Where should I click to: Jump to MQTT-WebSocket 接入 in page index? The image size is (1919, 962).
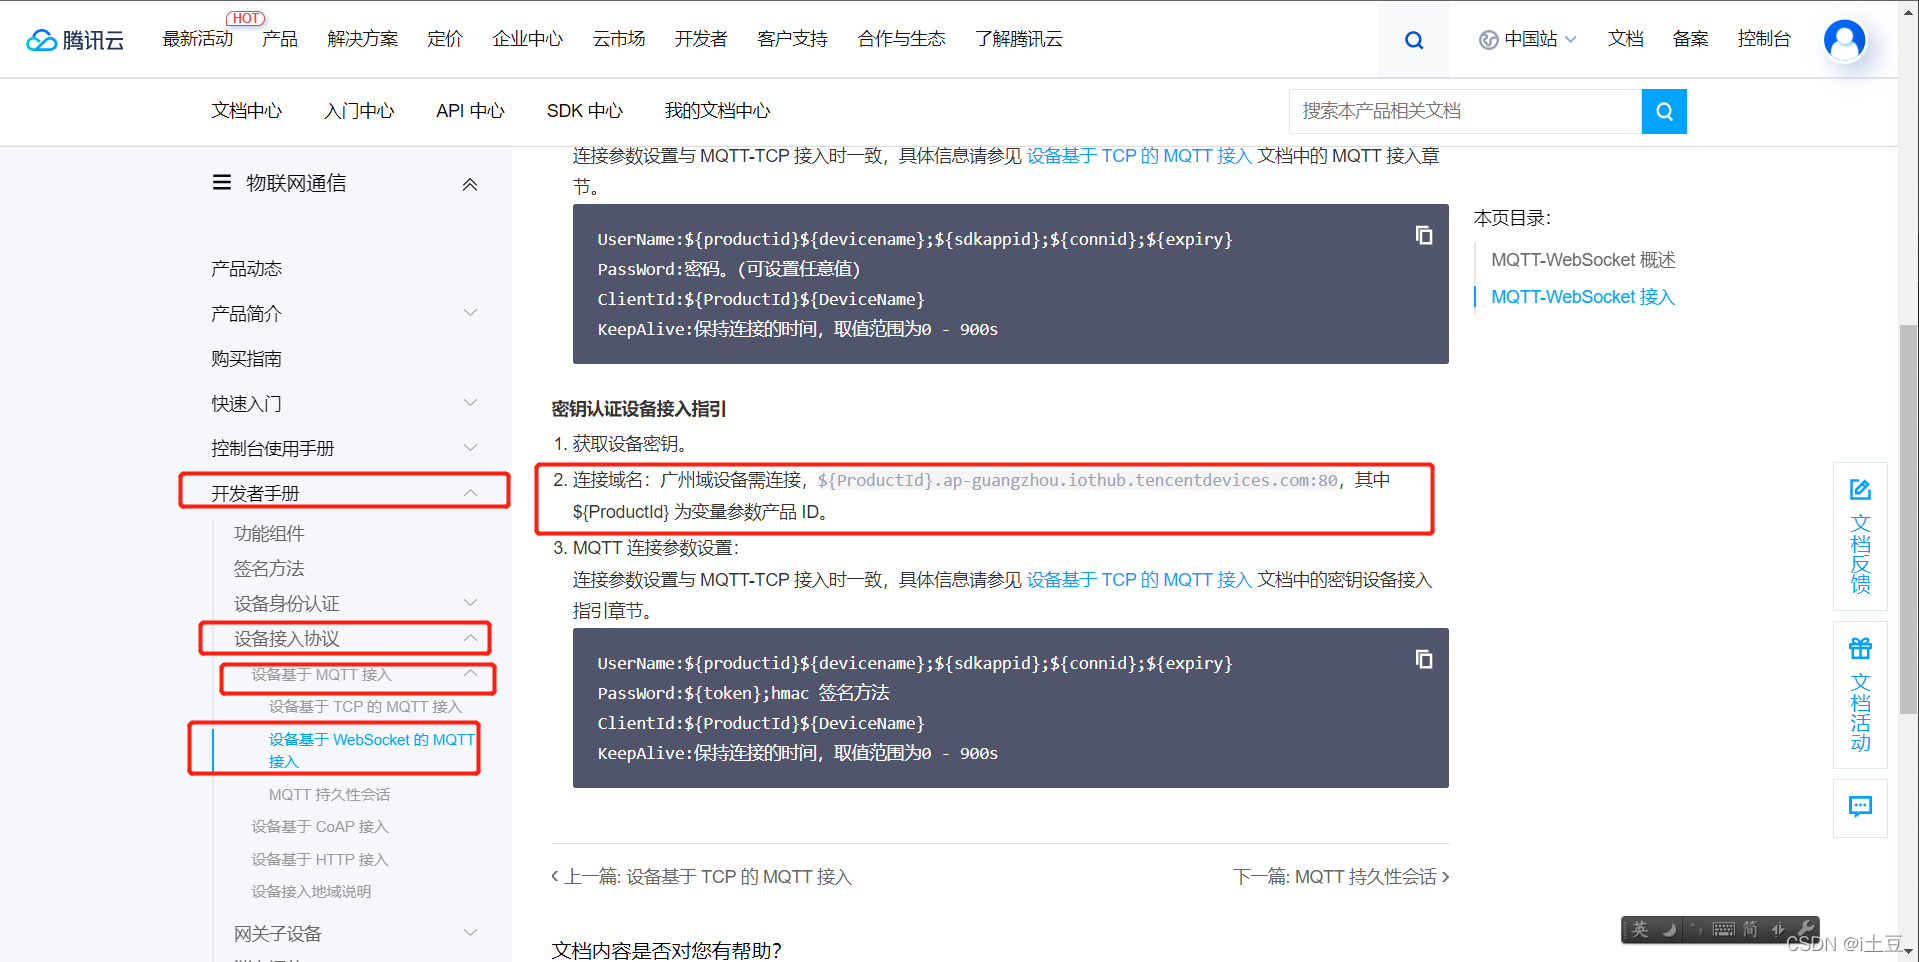pyautogui.click(x=1582, y=297)
